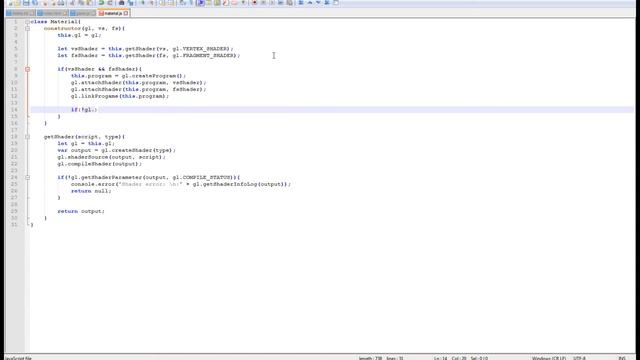Click the Paste toolbar icon
The width and height of the screenshot is (640, 360).
click(90, 3)
